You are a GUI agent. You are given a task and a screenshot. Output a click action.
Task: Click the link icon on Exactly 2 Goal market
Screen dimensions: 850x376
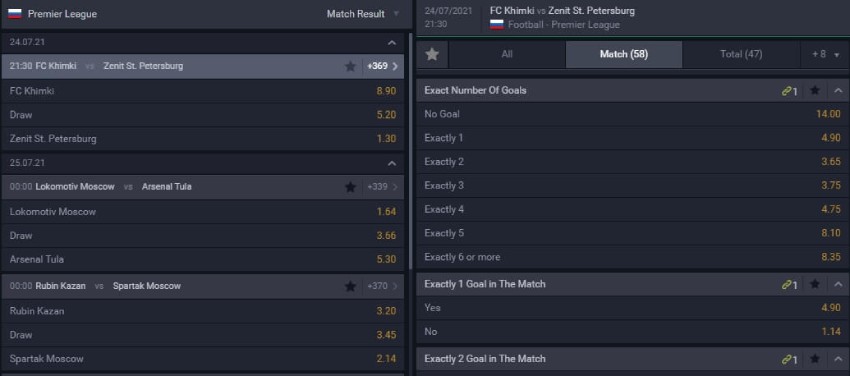(x=789, y=359)
